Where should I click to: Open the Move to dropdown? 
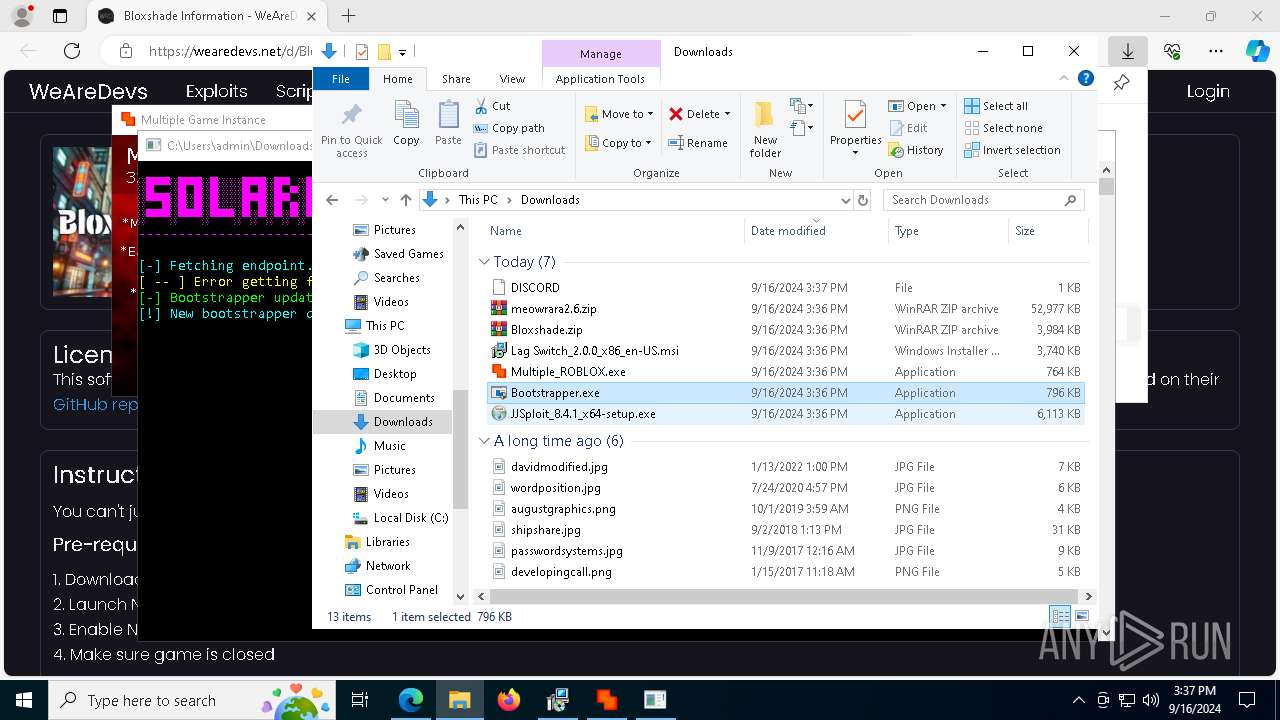tap(619, 114)
